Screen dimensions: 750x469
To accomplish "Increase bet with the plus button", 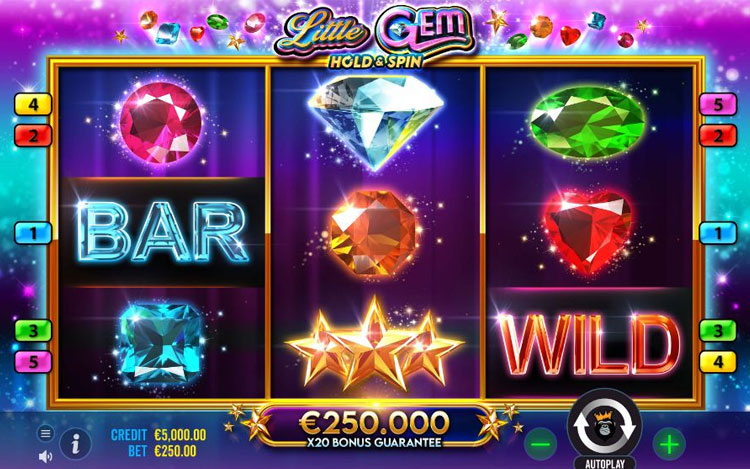I will click(669, 445).
